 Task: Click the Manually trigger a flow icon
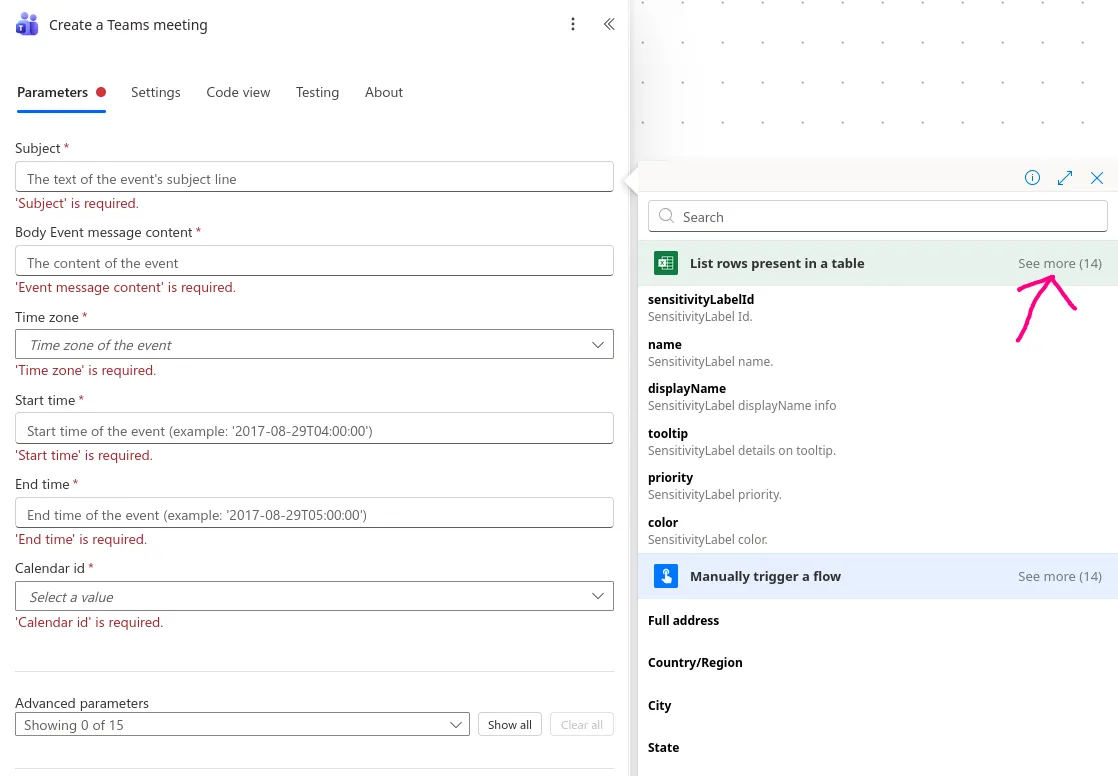[x=665, y=576]
